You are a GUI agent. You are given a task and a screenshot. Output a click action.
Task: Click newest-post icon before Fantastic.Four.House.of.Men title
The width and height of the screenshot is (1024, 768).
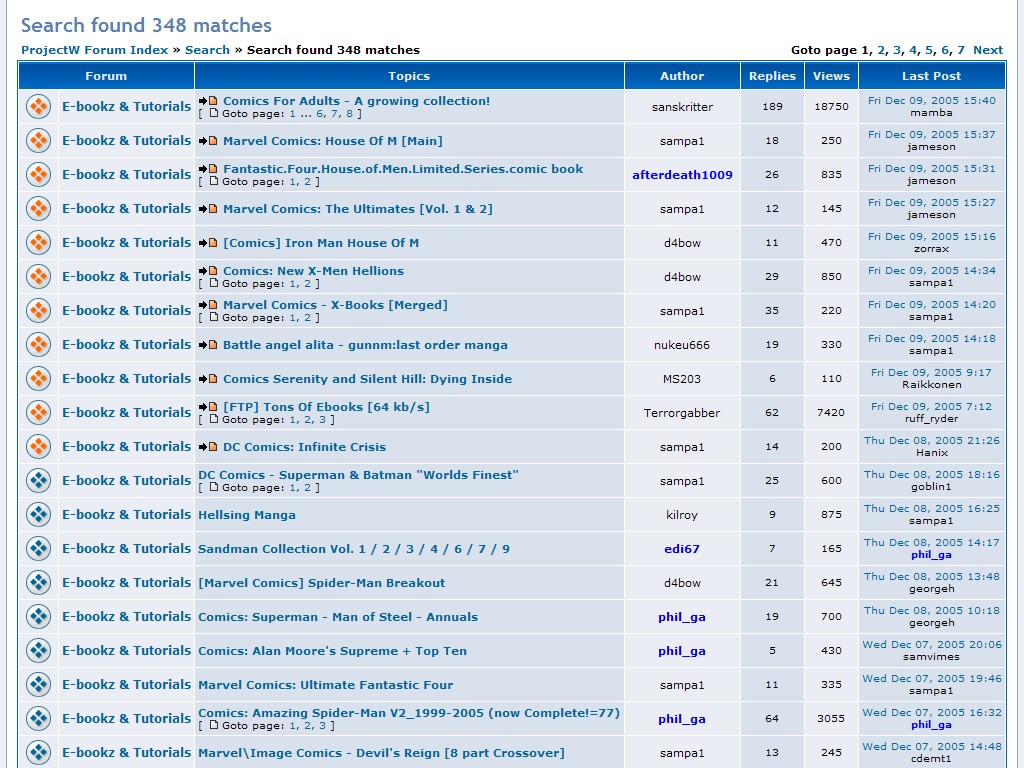click(x=208, y=169)
